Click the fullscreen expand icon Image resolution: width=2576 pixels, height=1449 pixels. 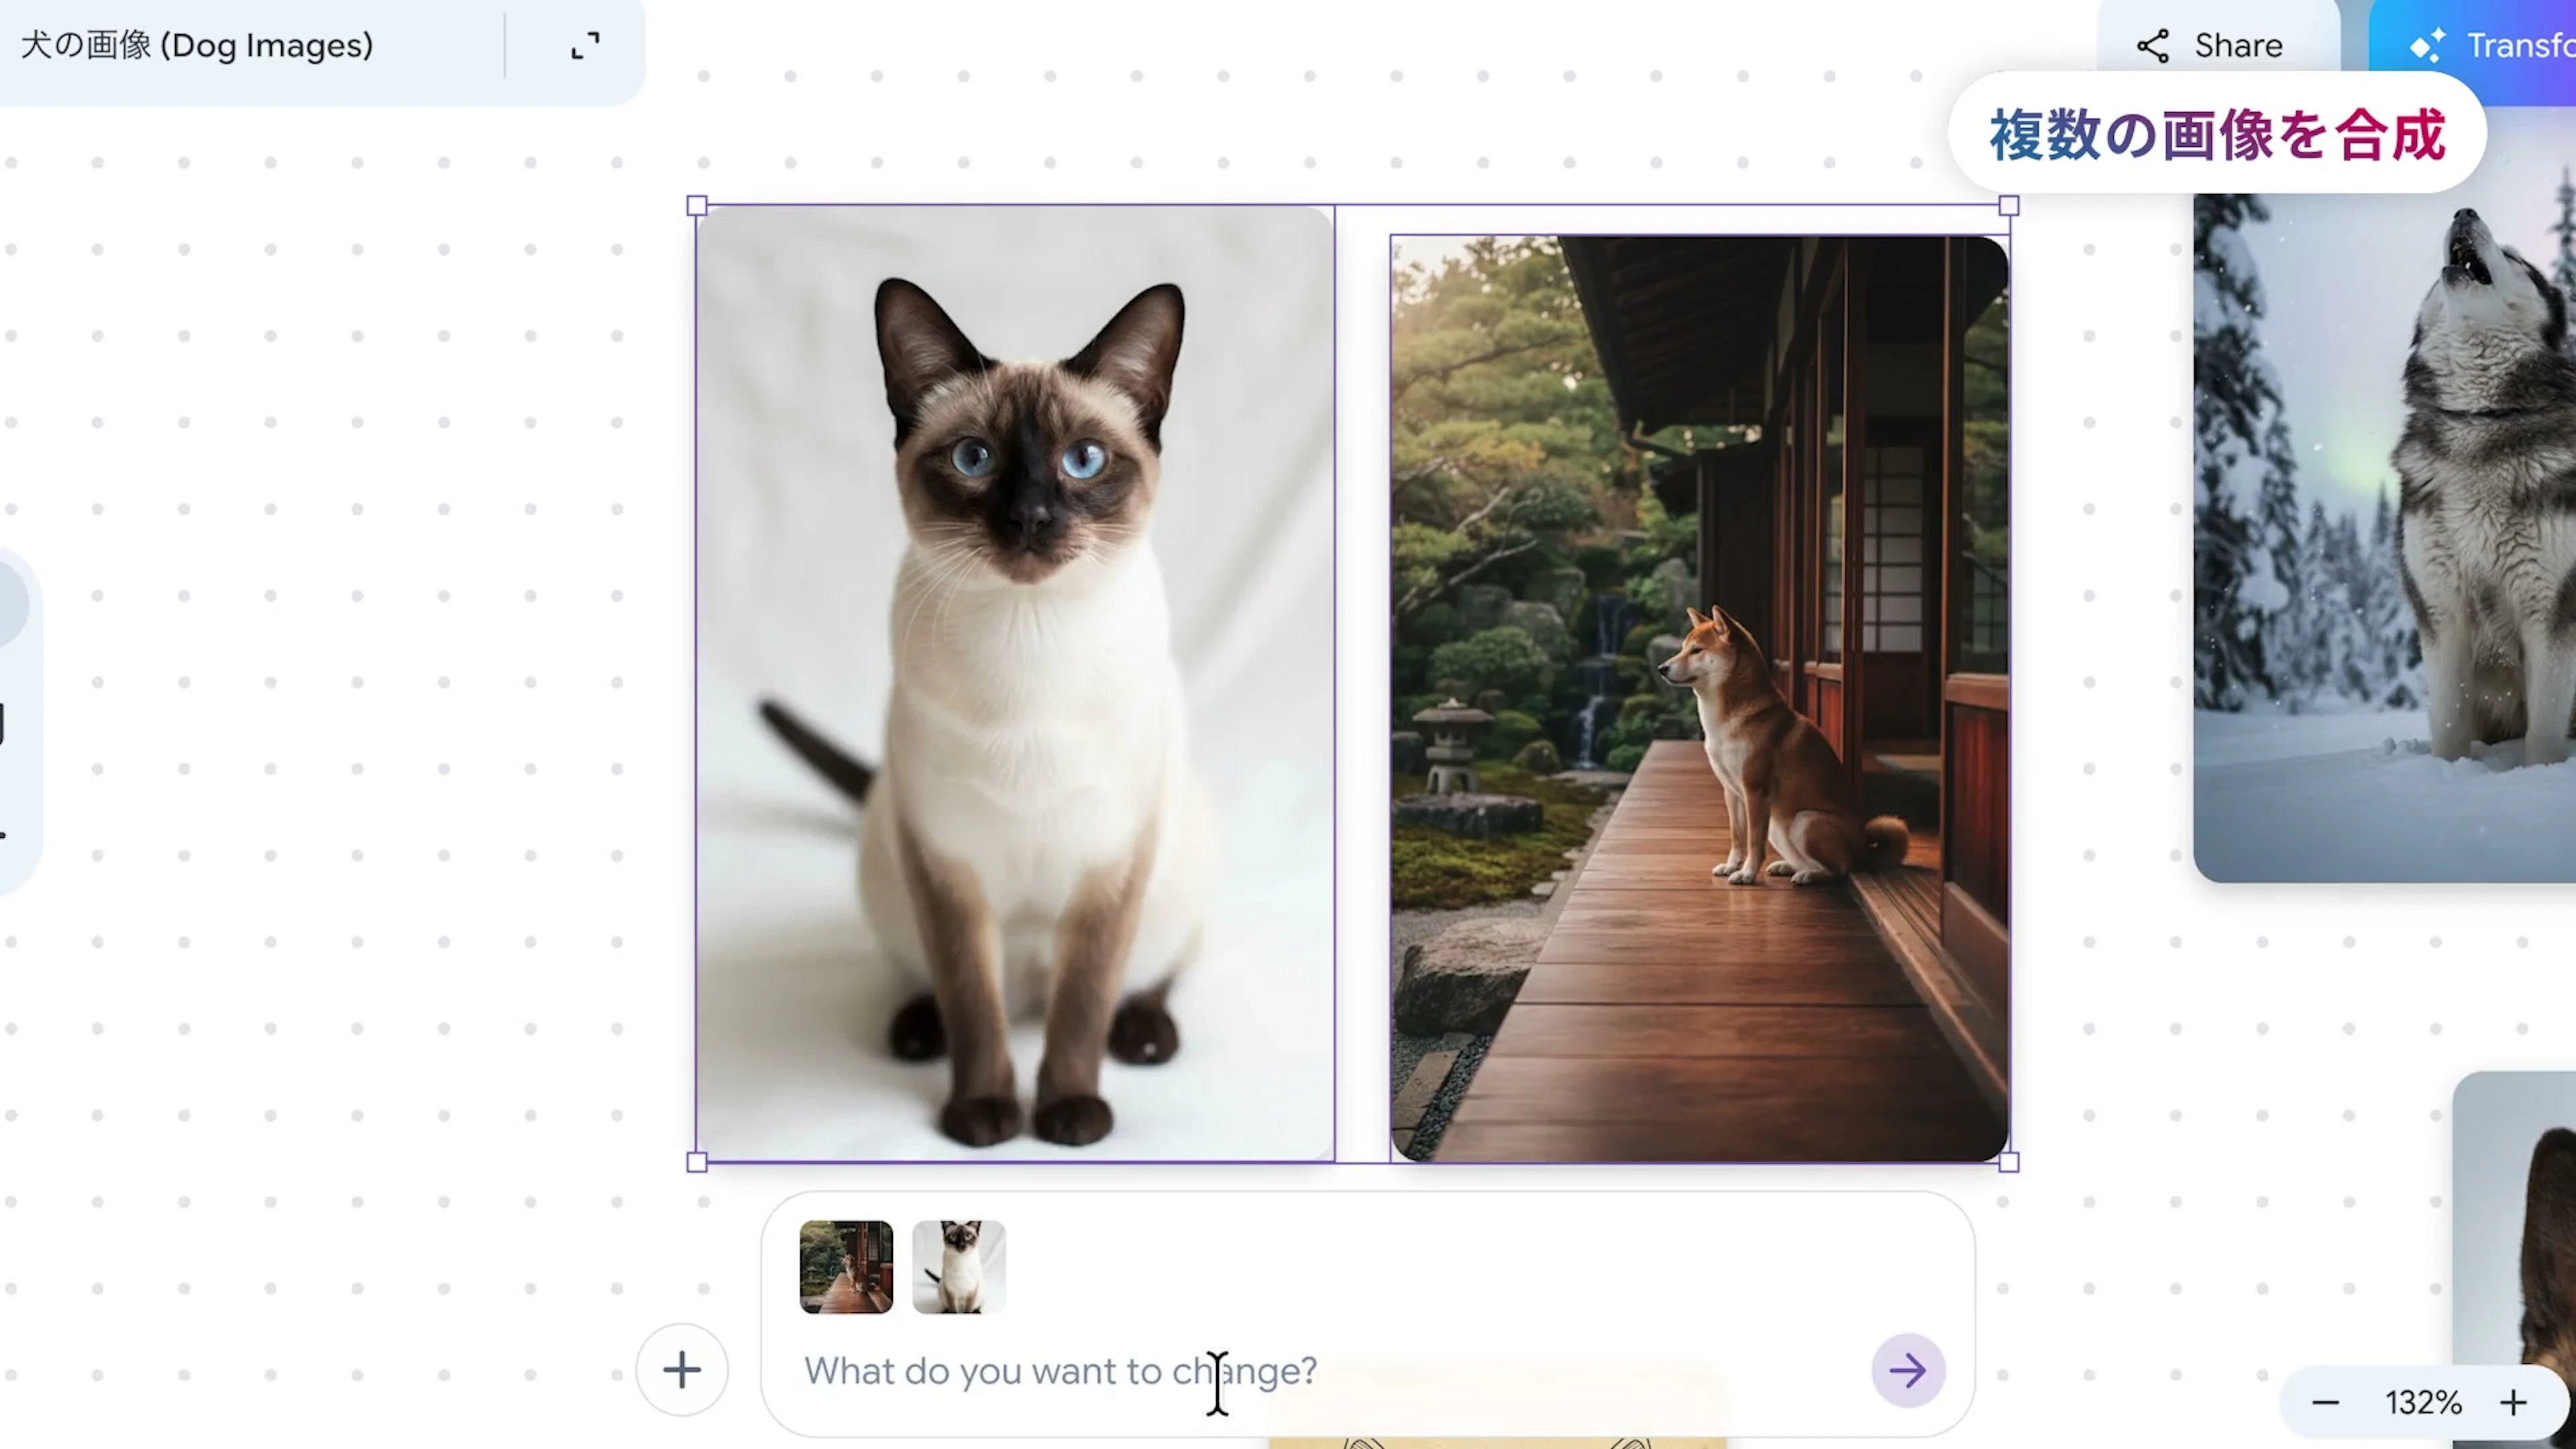[585, 46]
